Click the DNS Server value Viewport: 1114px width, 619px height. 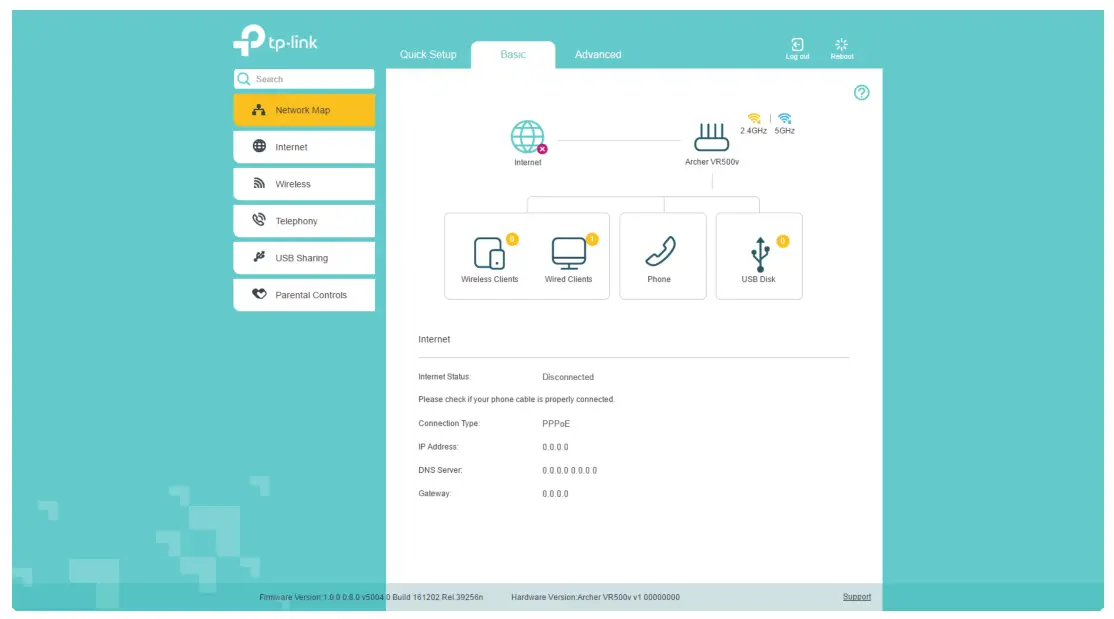[569, 470]
